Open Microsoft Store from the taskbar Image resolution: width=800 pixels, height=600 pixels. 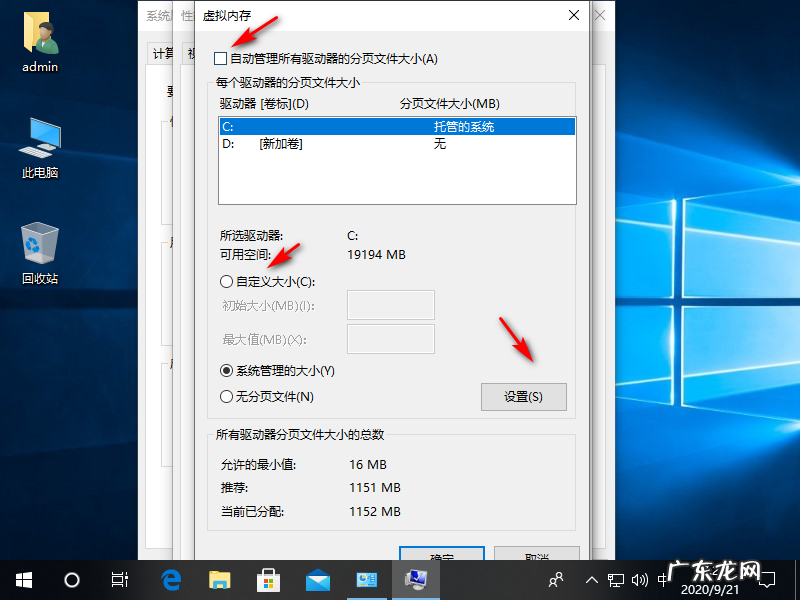click(x=268, y=580)
